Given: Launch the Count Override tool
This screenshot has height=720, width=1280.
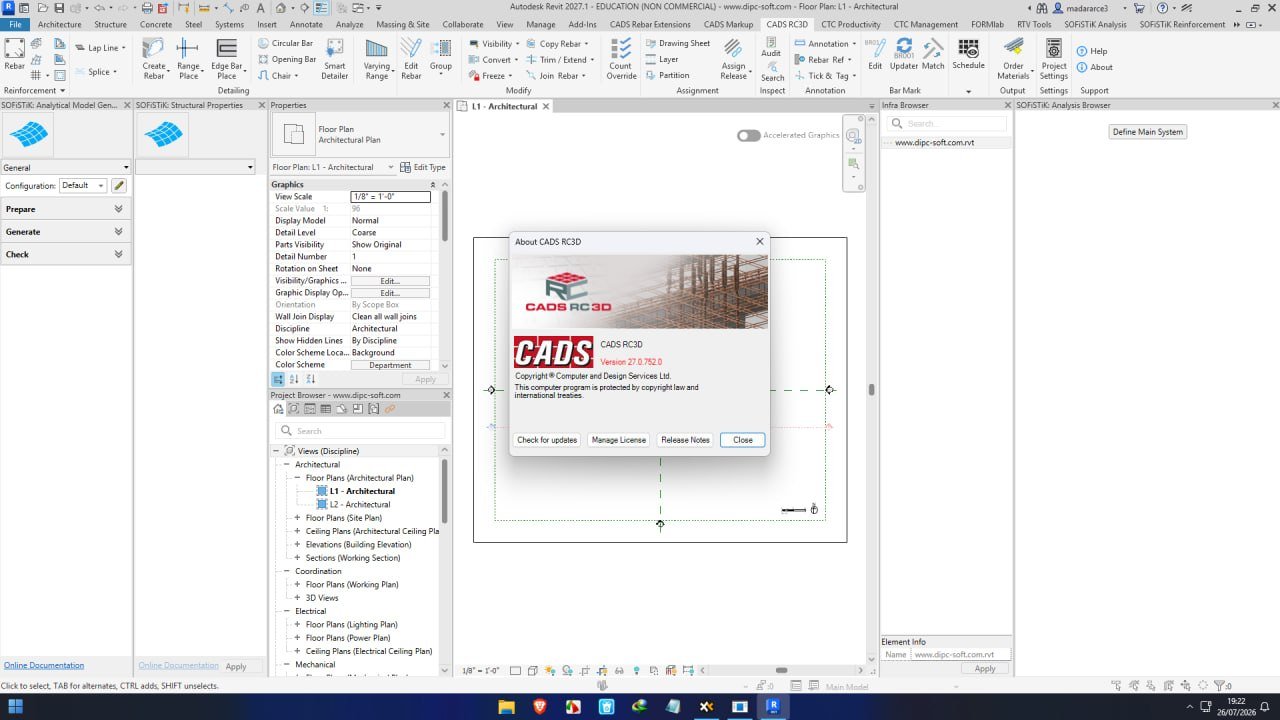Looking at the screenshot, I should [621, 58].
